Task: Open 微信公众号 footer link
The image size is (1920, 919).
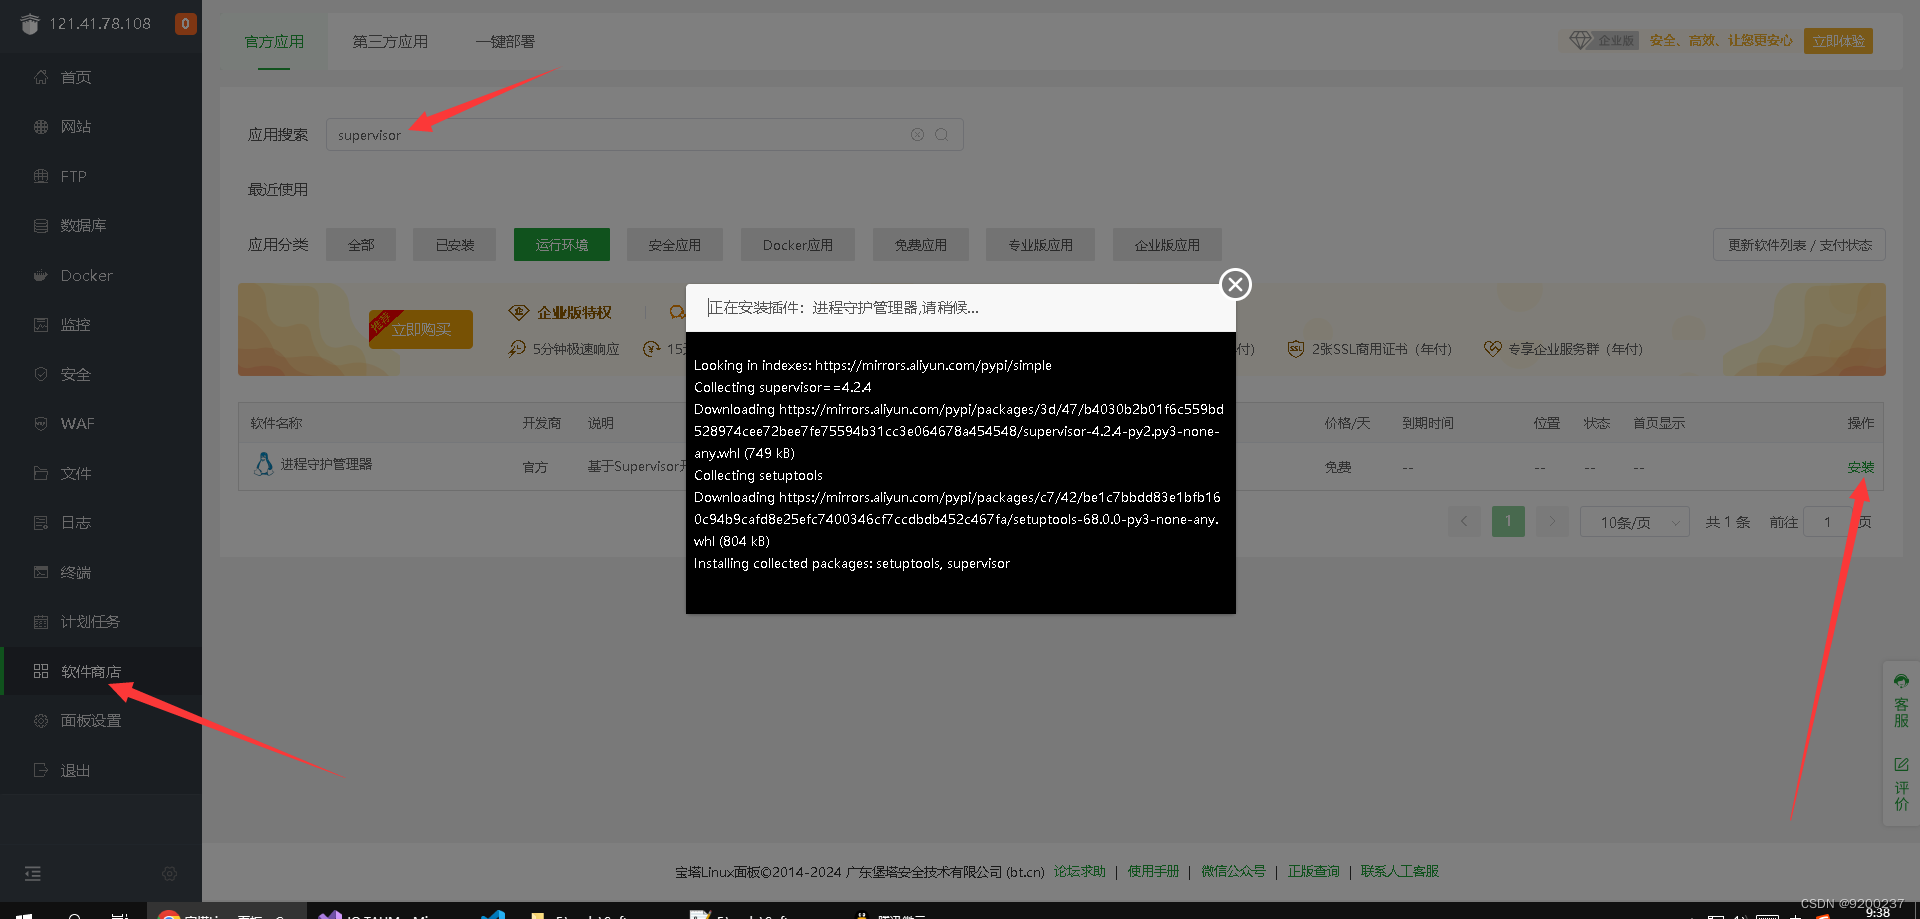Action: pyautogui.click(x=1233, y=872)
